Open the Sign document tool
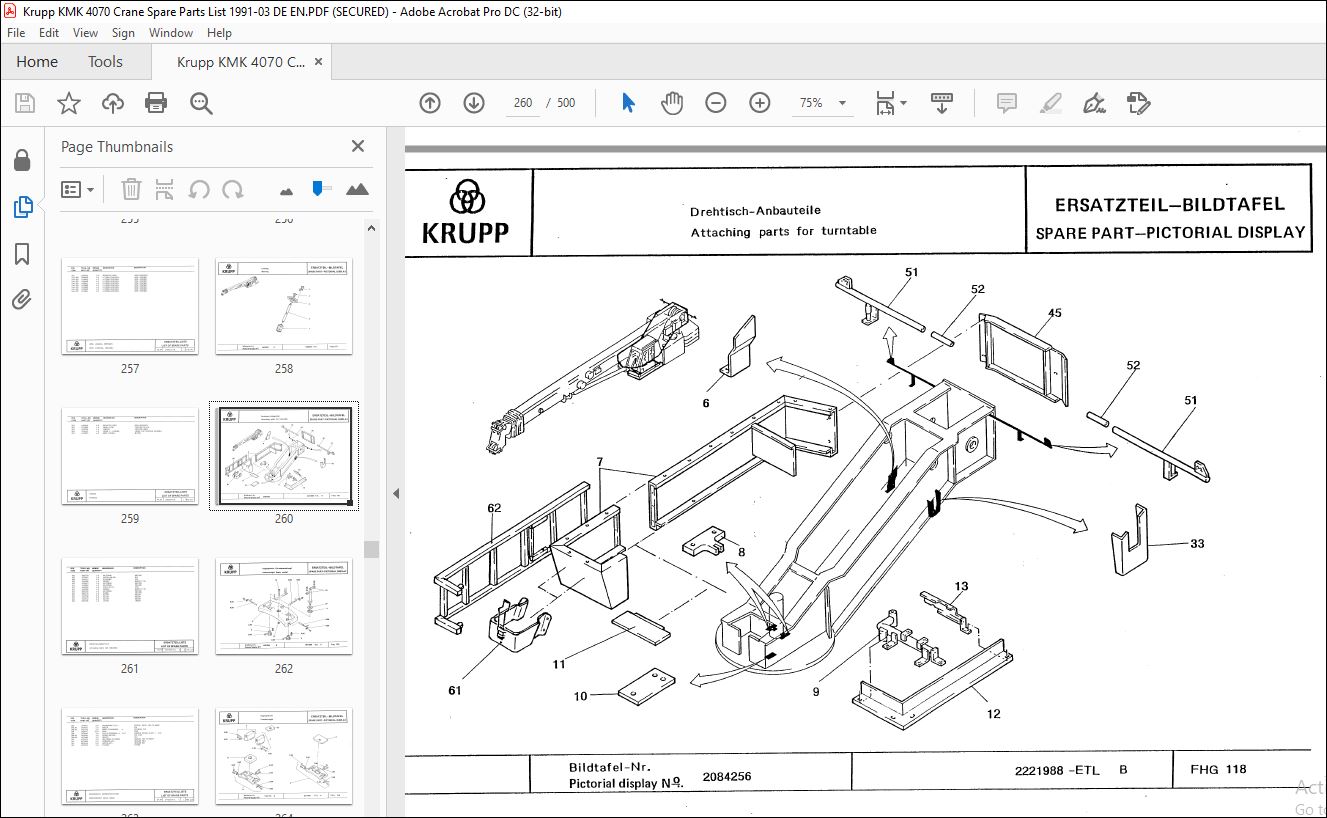This screenshot has width=1327, height=818. pyautogui.click(x=1094, y=103)
